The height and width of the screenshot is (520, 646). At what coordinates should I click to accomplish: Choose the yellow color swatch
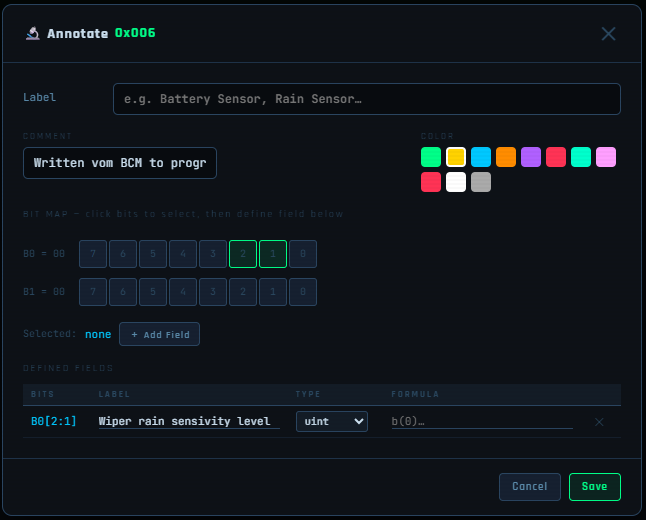pos(456,157)
